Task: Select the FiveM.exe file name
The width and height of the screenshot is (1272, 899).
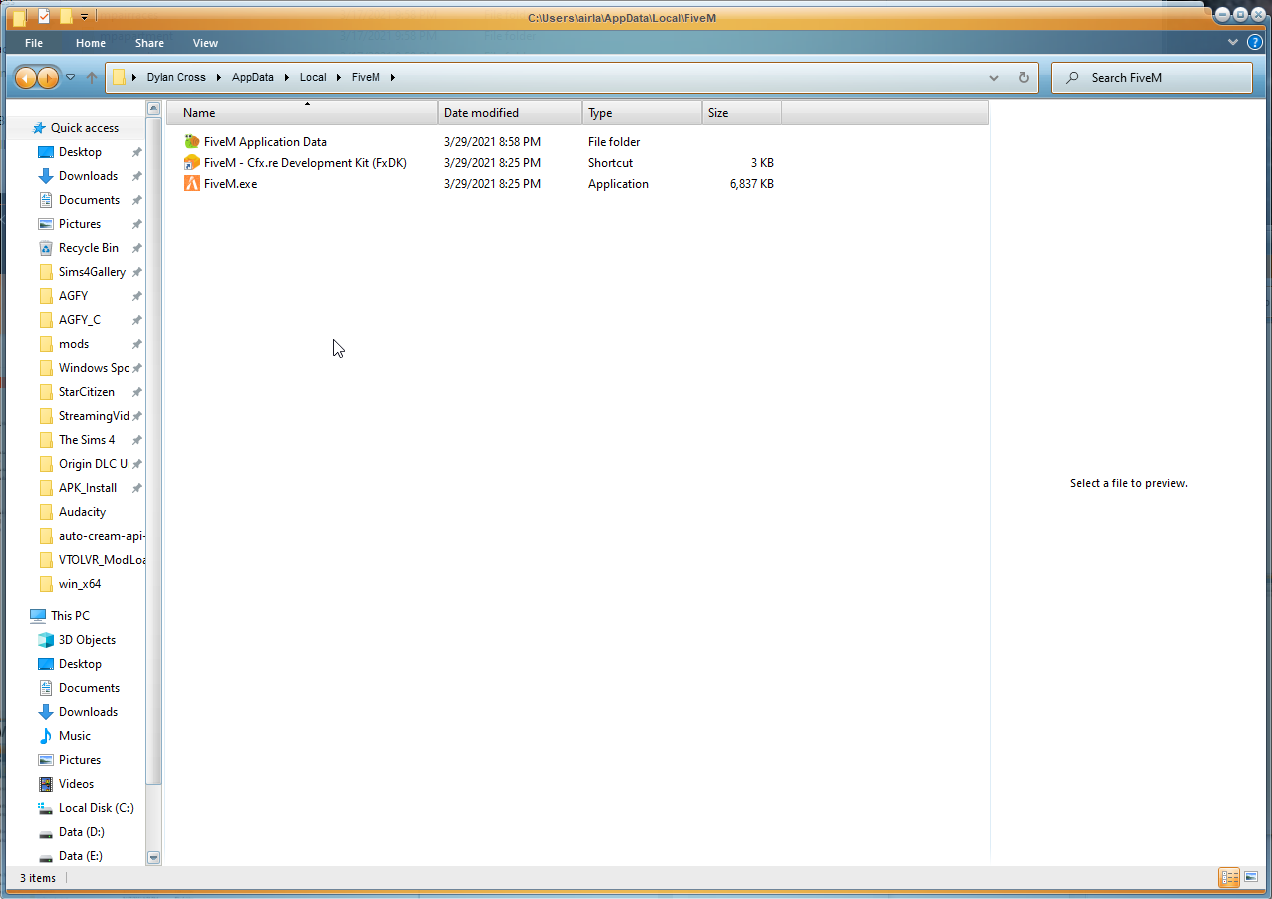Action: click(230, 184)
